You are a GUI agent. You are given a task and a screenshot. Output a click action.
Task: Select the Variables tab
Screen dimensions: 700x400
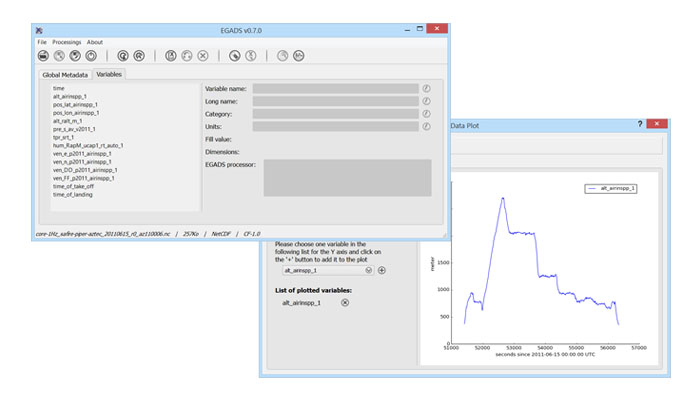(109, 74)
